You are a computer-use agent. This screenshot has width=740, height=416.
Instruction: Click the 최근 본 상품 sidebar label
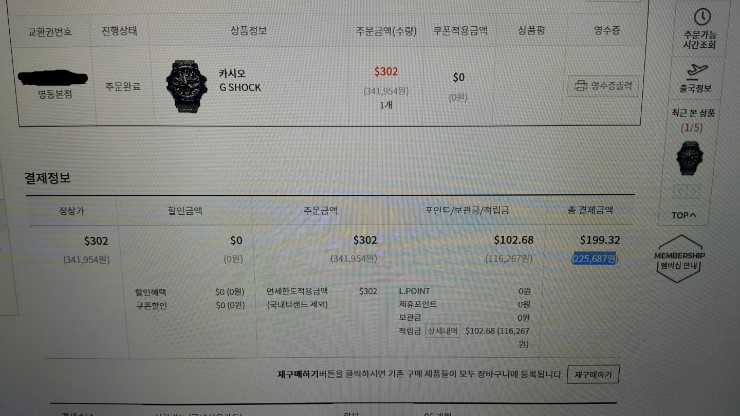[x=693, y=113]
